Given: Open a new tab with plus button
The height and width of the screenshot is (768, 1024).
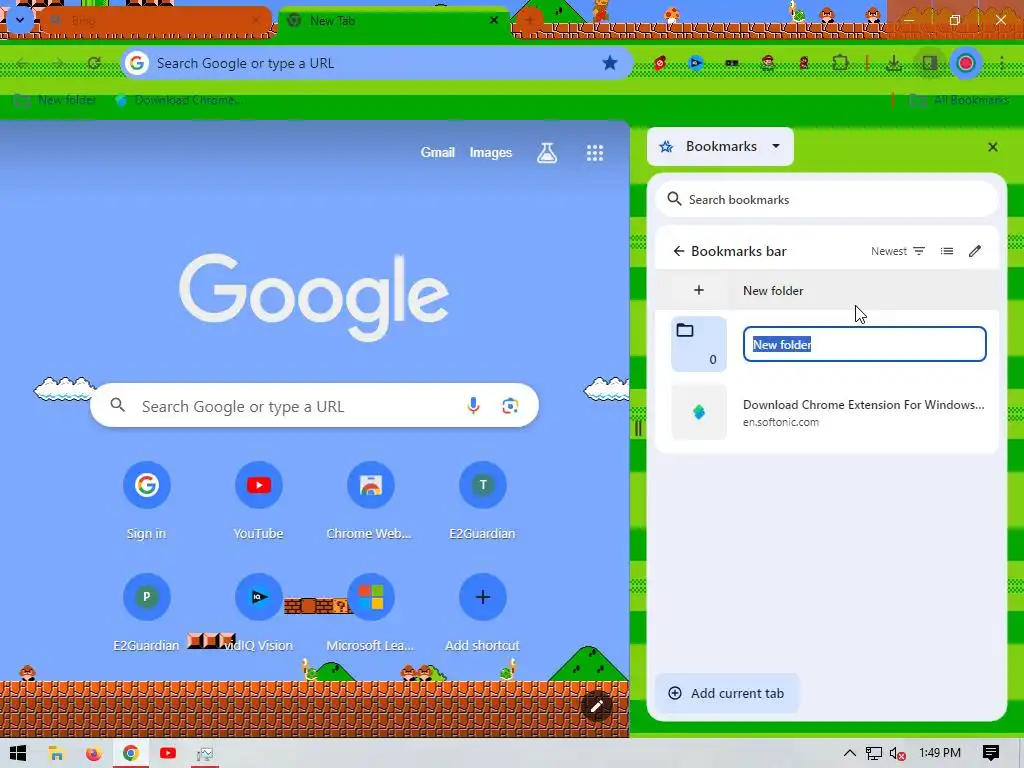Looking at the screenshot, I should coord(529,20).
